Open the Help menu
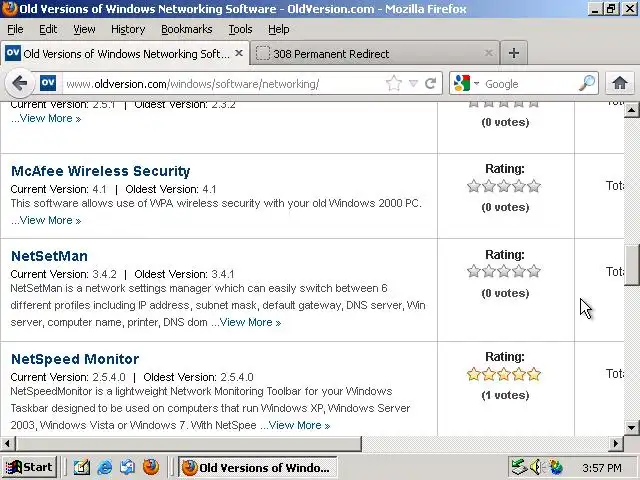This screenshot has width=640, height=480. [278, 29]
